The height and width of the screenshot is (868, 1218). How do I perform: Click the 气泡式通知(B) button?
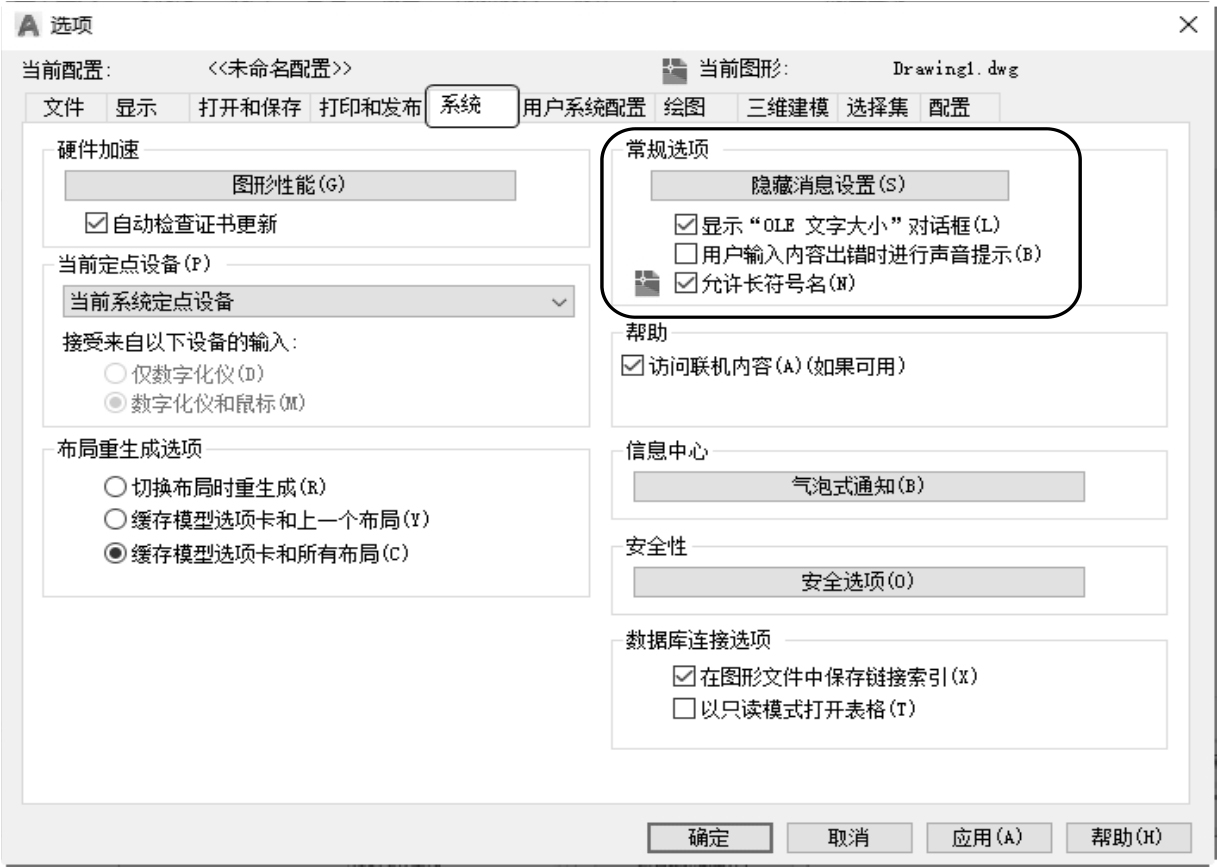point(859,486)
